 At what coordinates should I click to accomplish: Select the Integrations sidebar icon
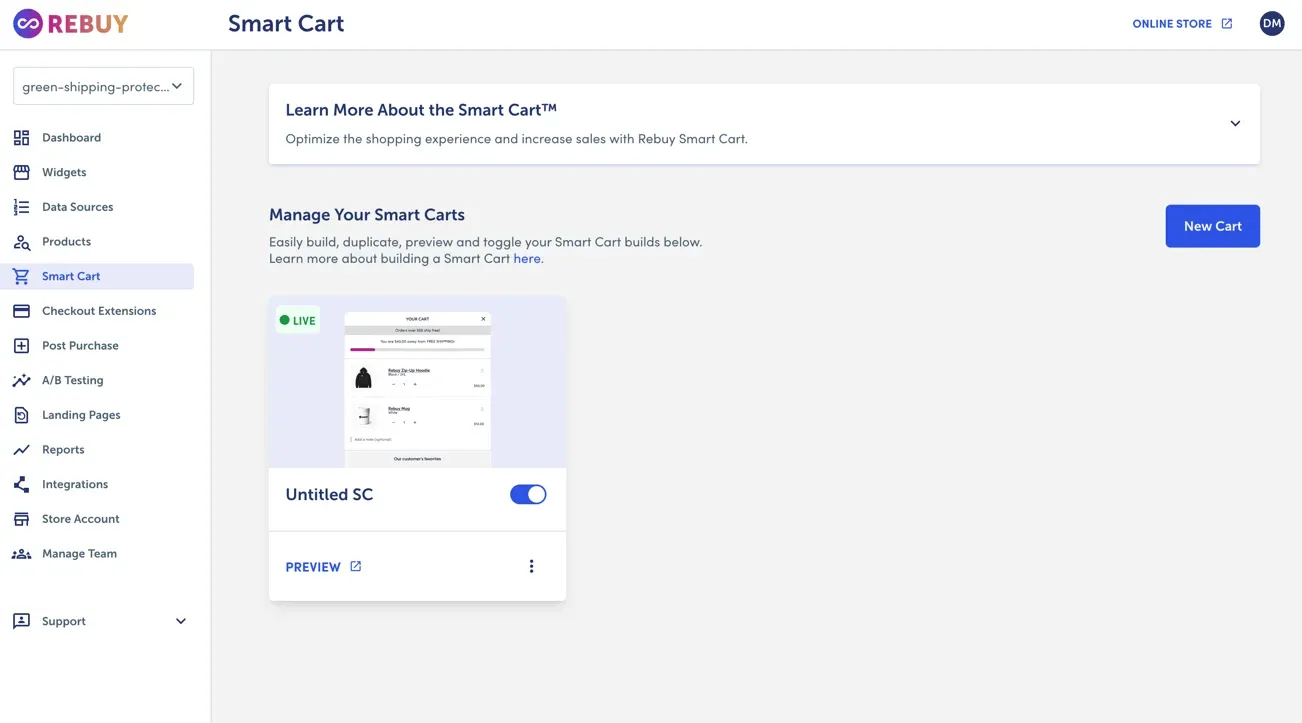tap(22, 484)
